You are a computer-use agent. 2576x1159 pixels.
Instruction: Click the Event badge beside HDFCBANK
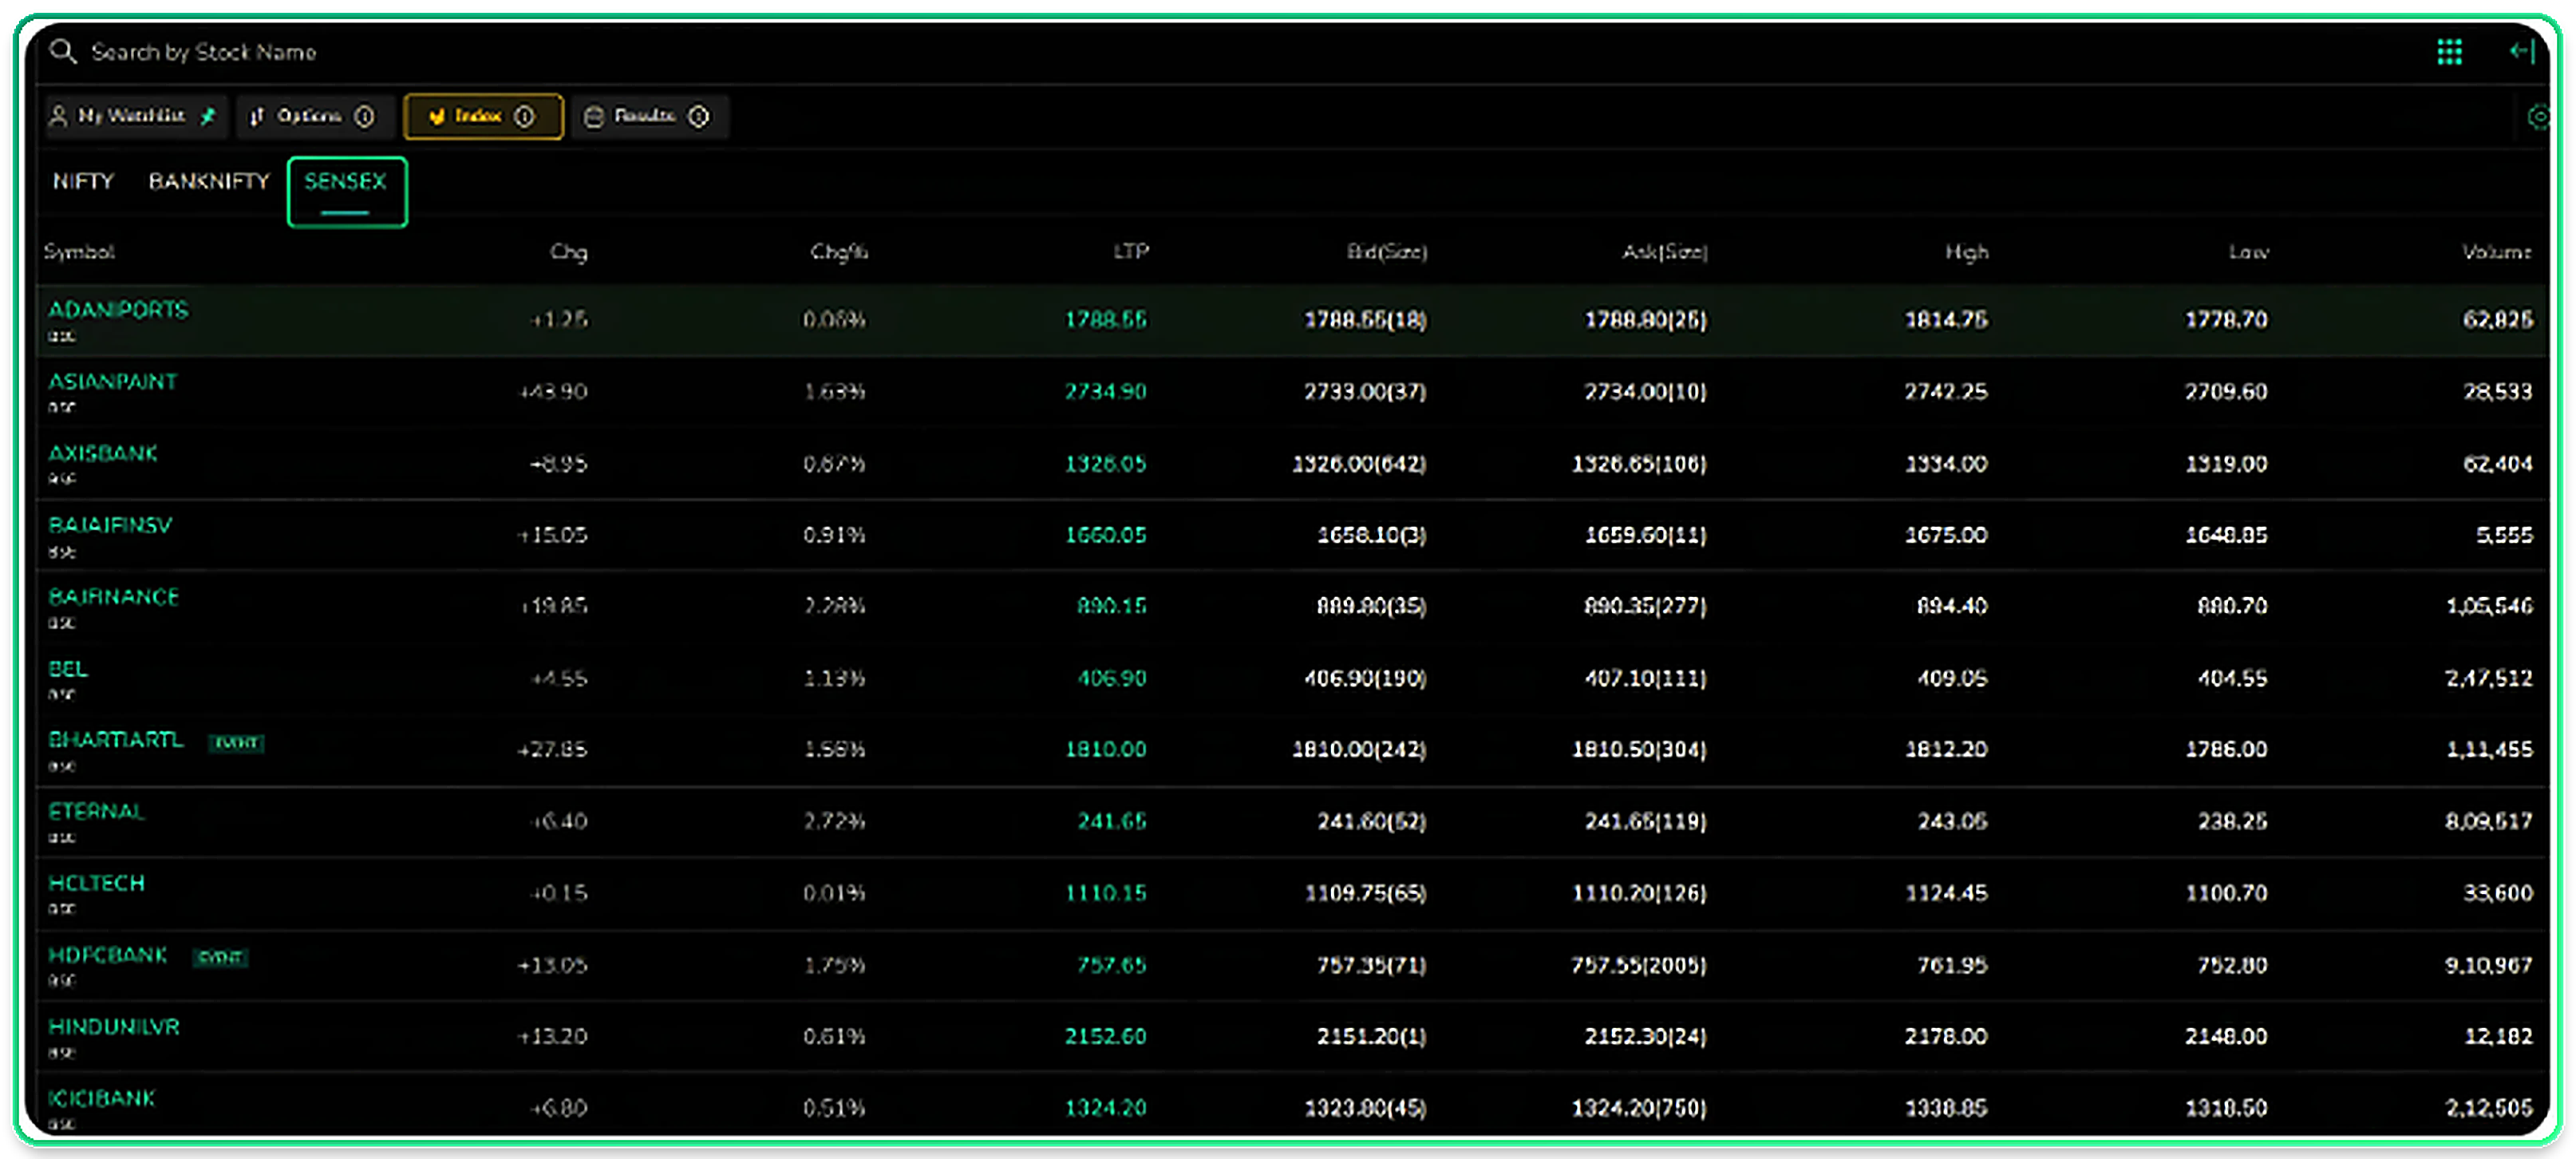pos(219,958)
